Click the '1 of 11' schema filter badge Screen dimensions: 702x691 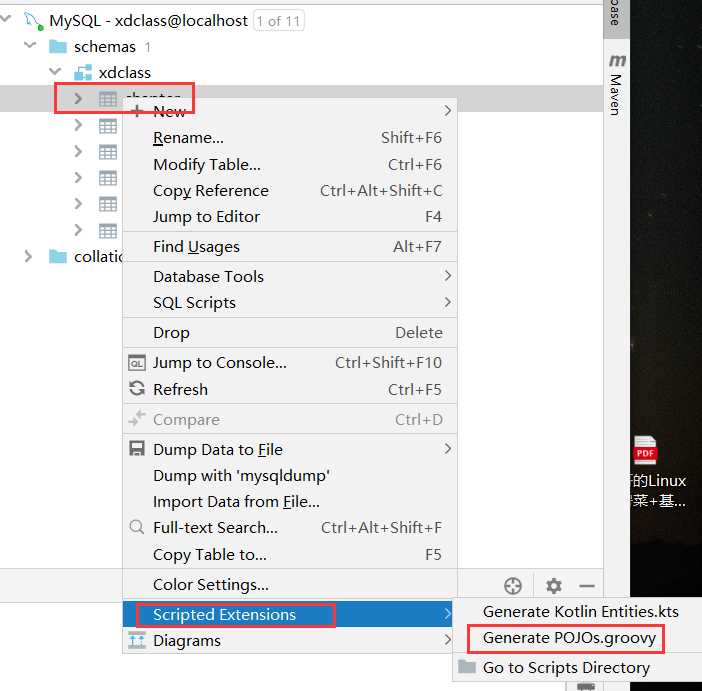(278, 21)
